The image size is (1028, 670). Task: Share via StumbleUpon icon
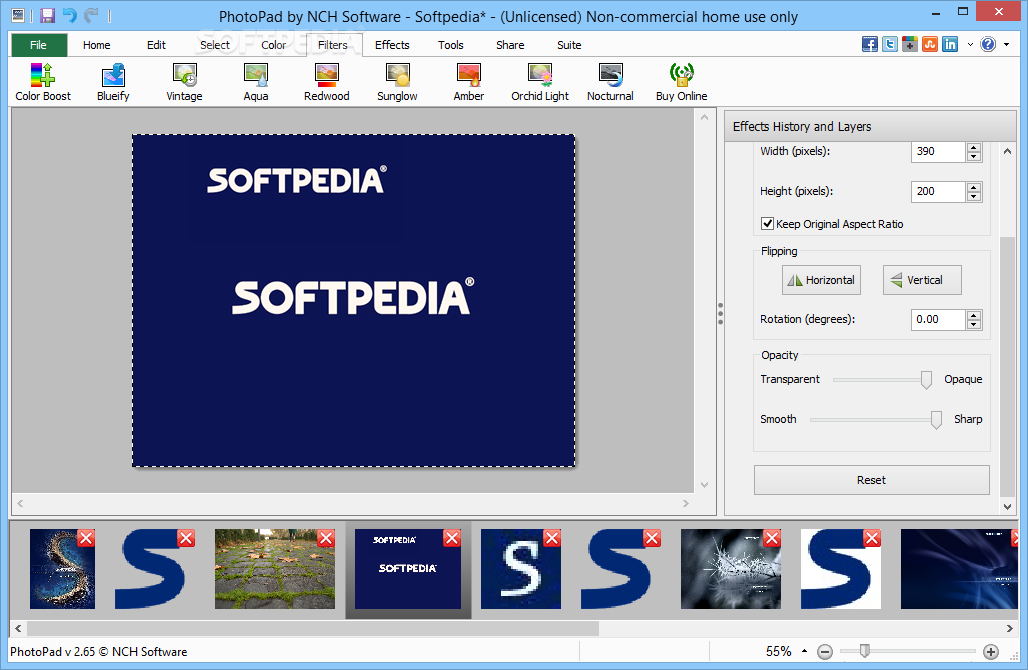[930, 44]
